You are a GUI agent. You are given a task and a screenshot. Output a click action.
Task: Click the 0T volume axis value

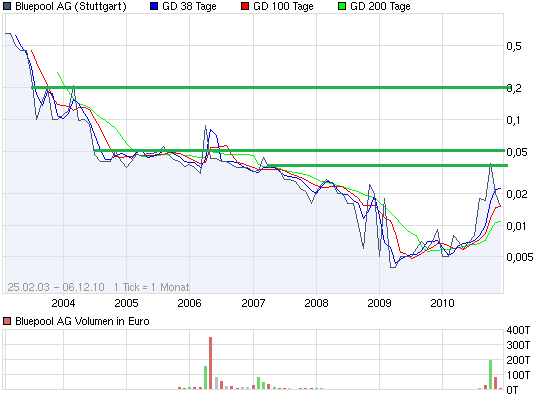coord(512,390)
